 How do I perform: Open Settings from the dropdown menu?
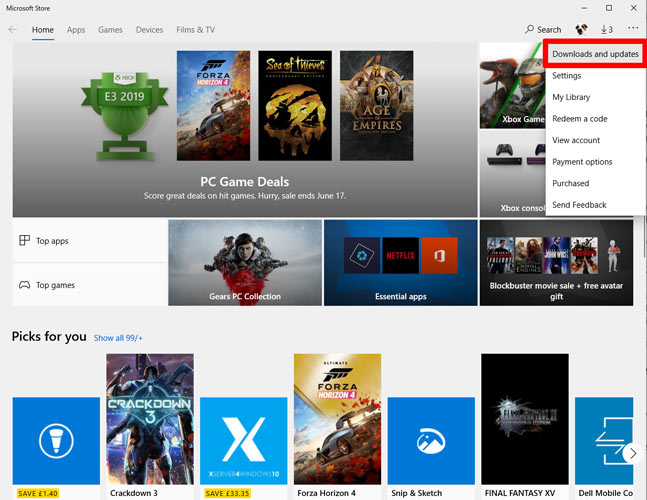(595, 75)
